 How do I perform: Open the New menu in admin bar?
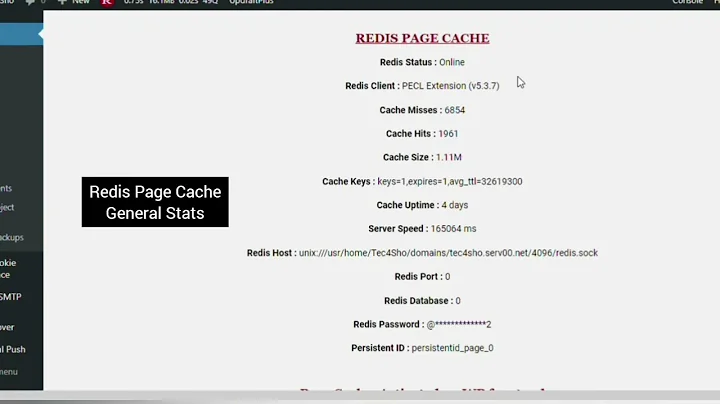(73, 2)
